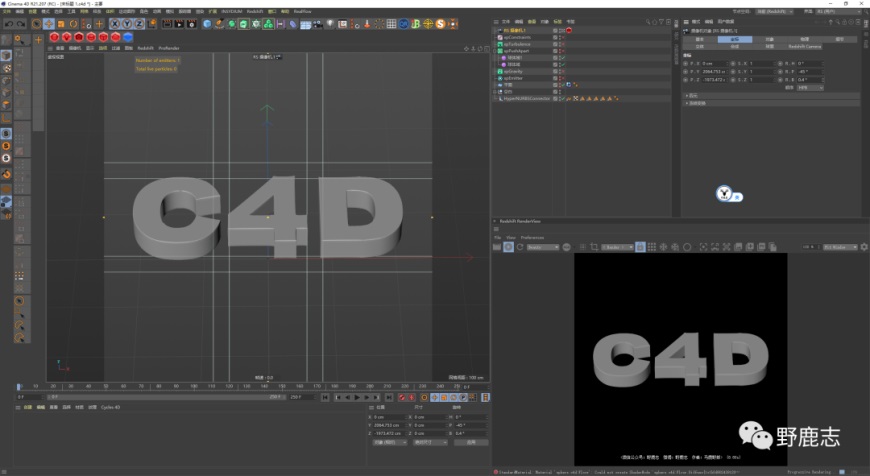Open the Redshift menu in menu bar
870x476 pixels.
[255, 12]
